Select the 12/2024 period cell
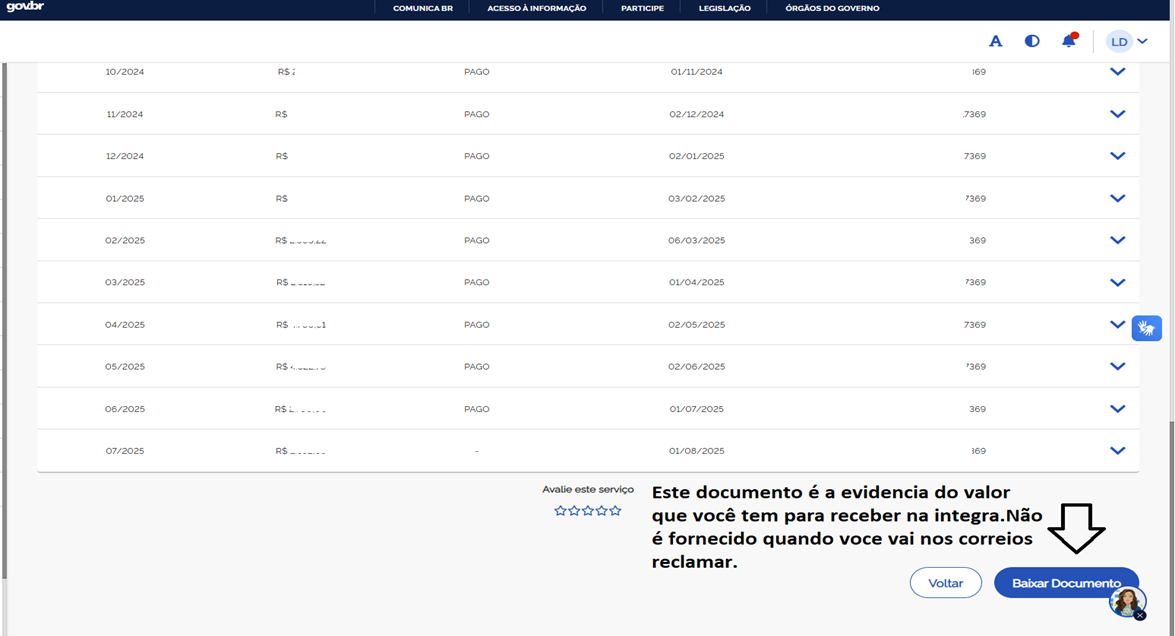Screen dimensions: 1175x636 (x=124, y=156)
